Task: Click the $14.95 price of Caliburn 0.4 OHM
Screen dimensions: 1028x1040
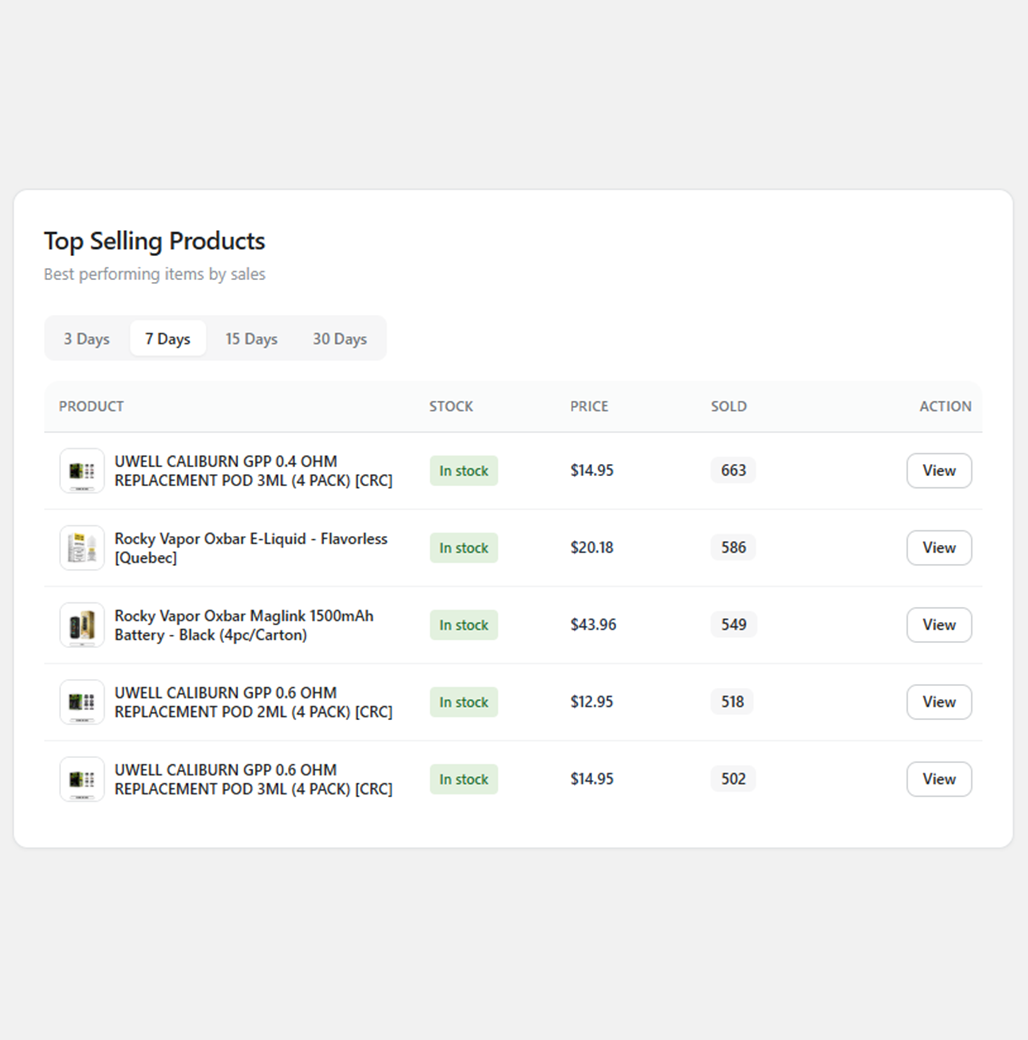Action: click(592, 470)
